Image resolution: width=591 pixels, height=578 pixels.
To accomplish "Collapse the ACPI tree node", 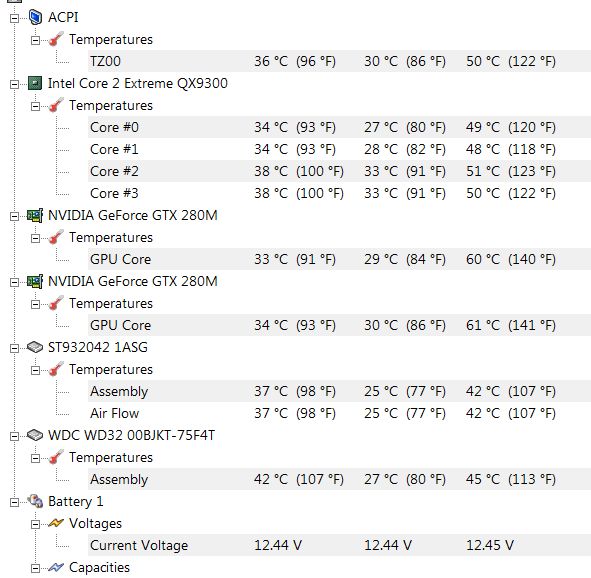I will pyautogui.click(x=14, y=18).
